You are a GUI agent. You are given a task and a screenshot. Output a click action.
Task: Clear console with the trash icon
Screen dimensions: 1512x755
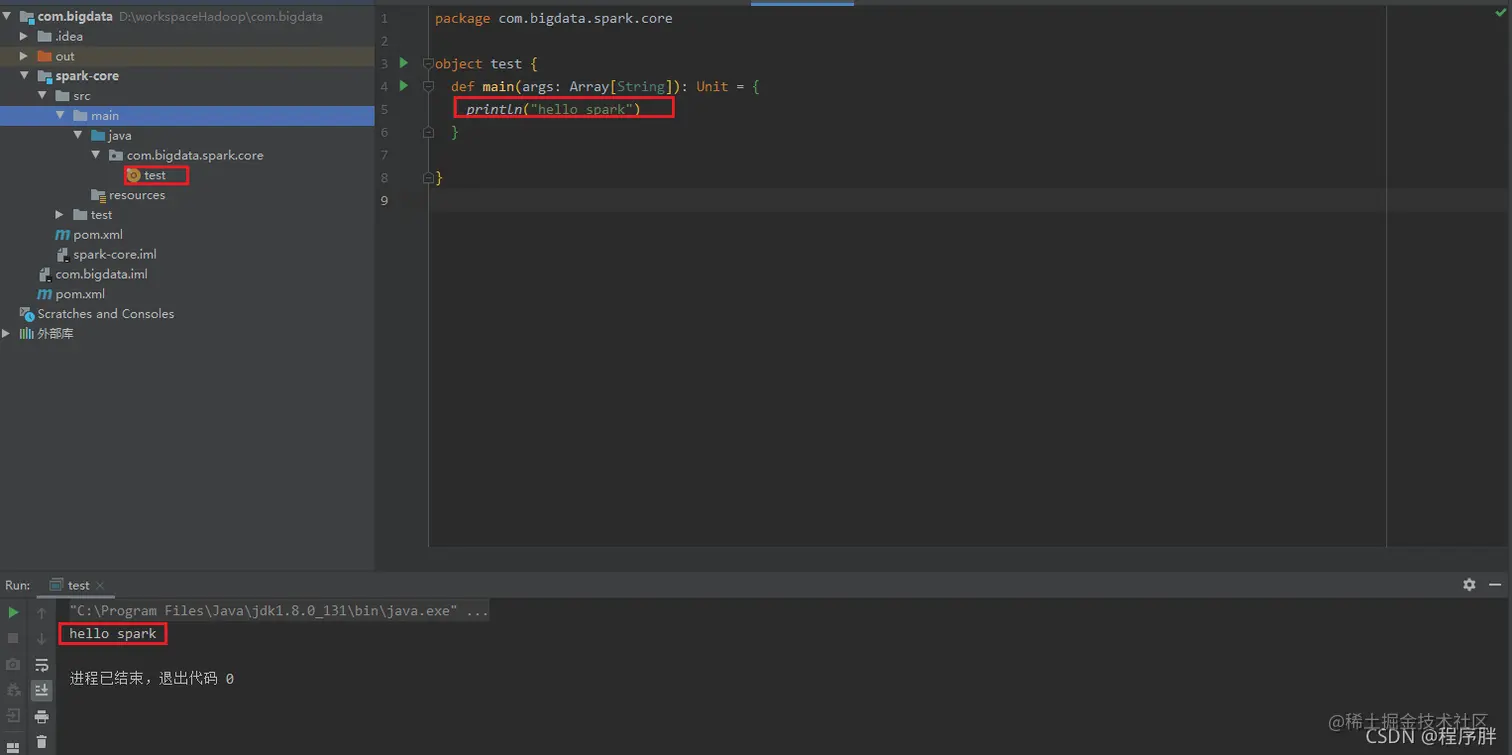[x=41, y=742]
